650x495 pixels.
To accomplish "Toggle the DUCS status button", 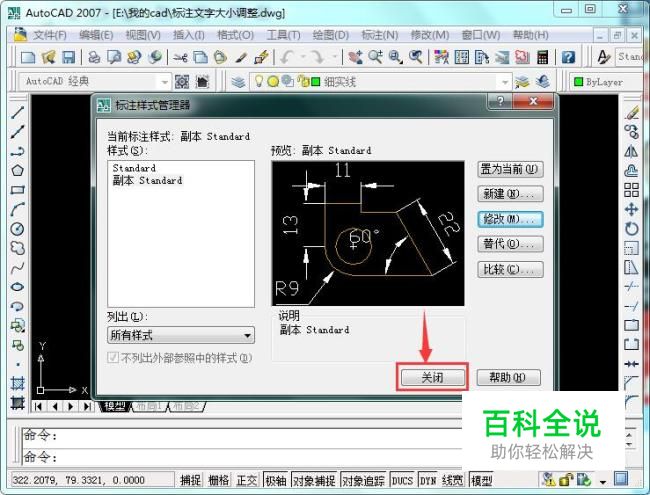I will [402, 480].
